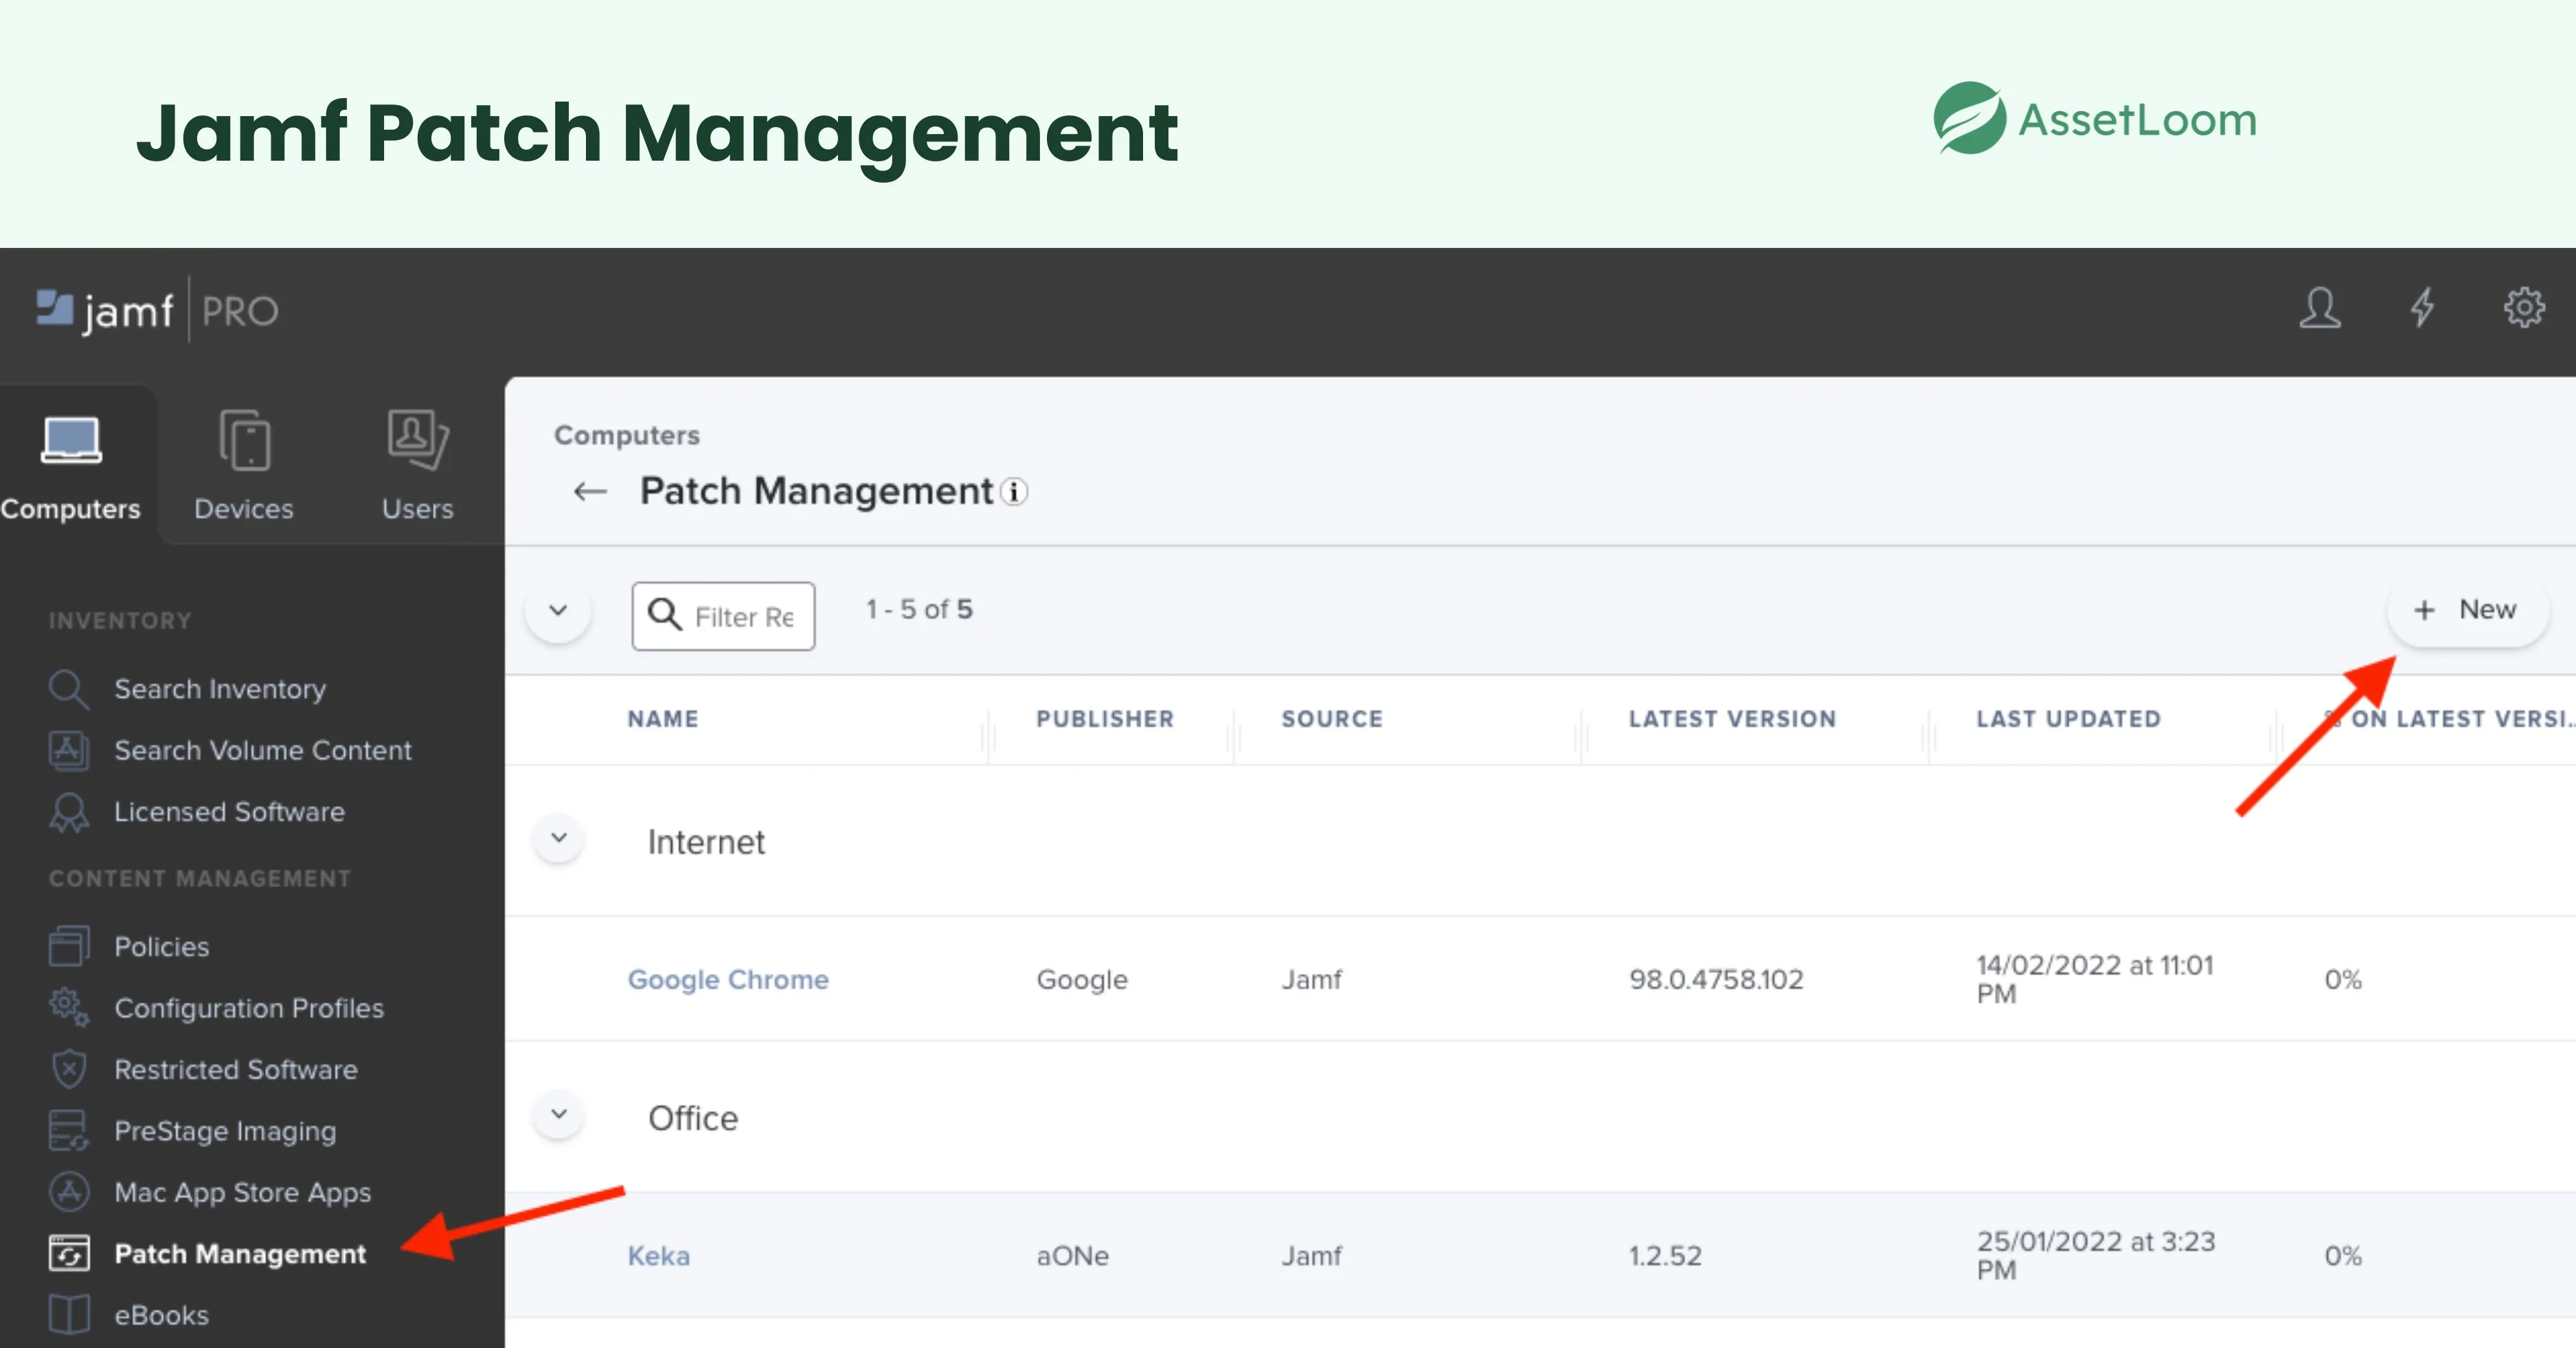Open the Keka patch title link
Screen dimensions: 2576x1348
point(658,1255)
